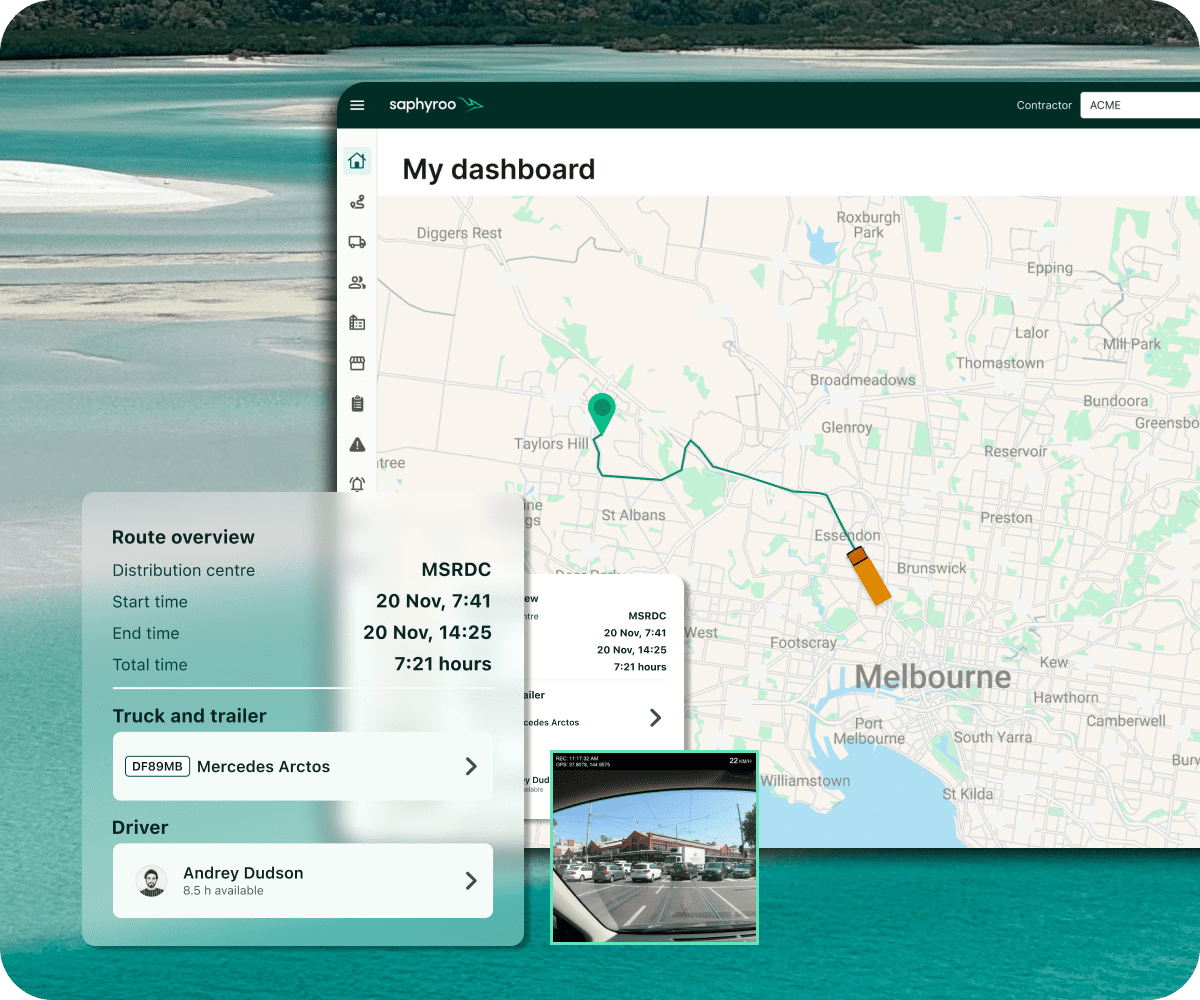Click the saphyroo logo

click(436, 105)
